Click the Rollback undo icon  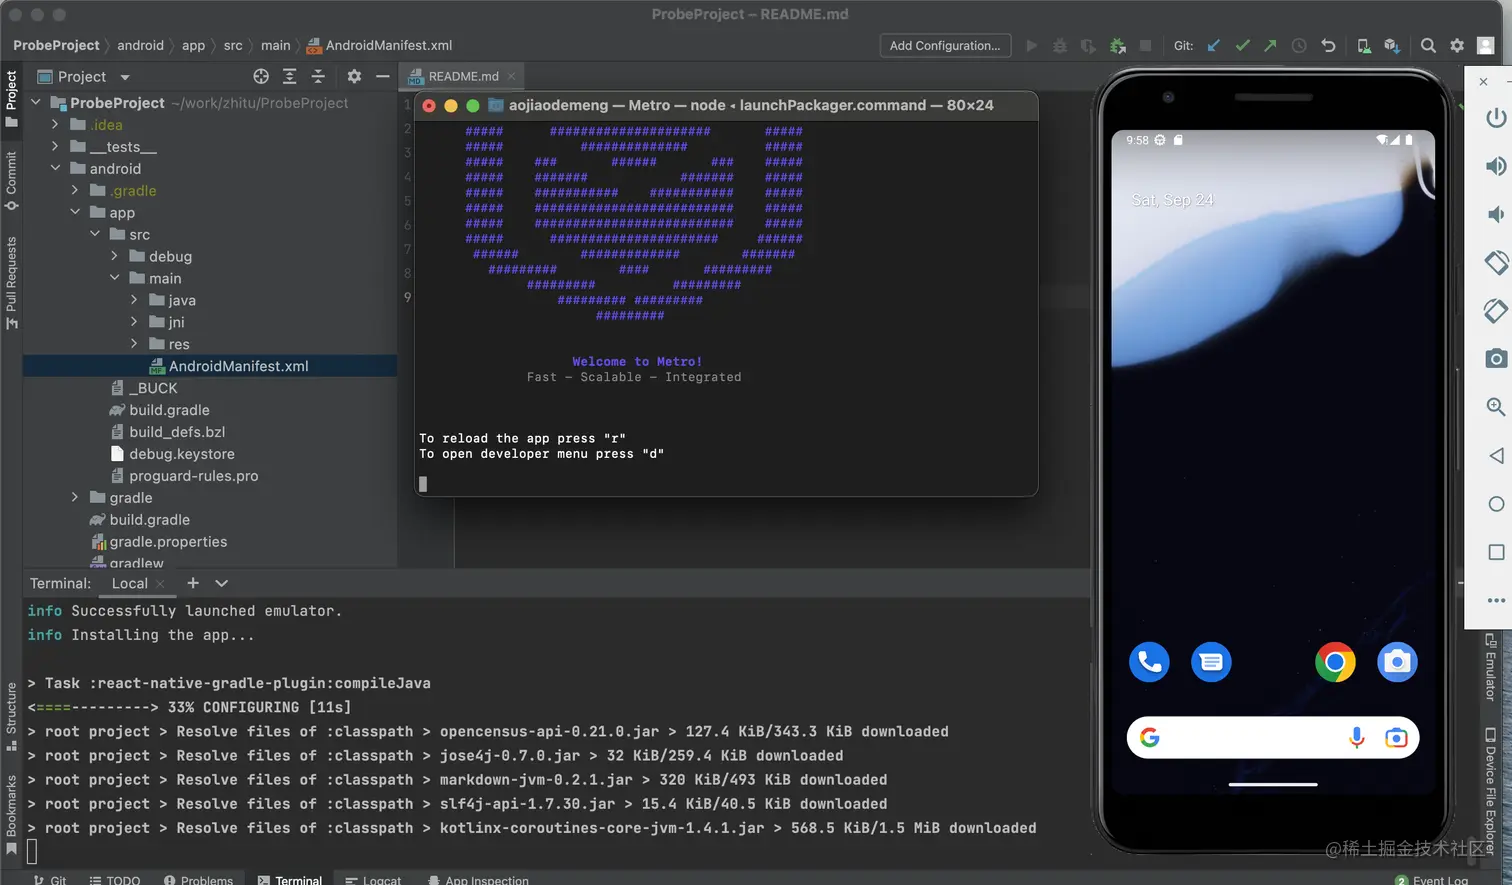[x=1328, y=45]
